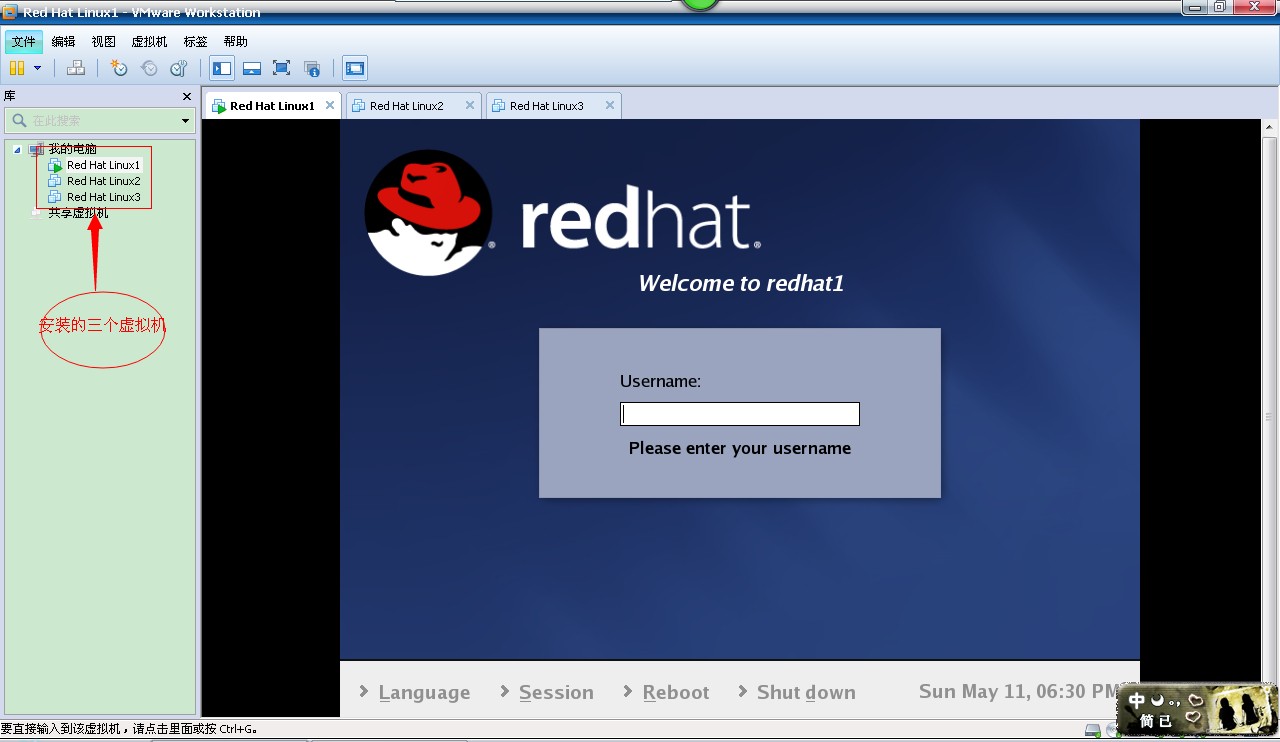This screenshot has width=1280, height=742.
Task: Click the vertical scrollbar of the VM view
Action: [x=1269, y=417]
